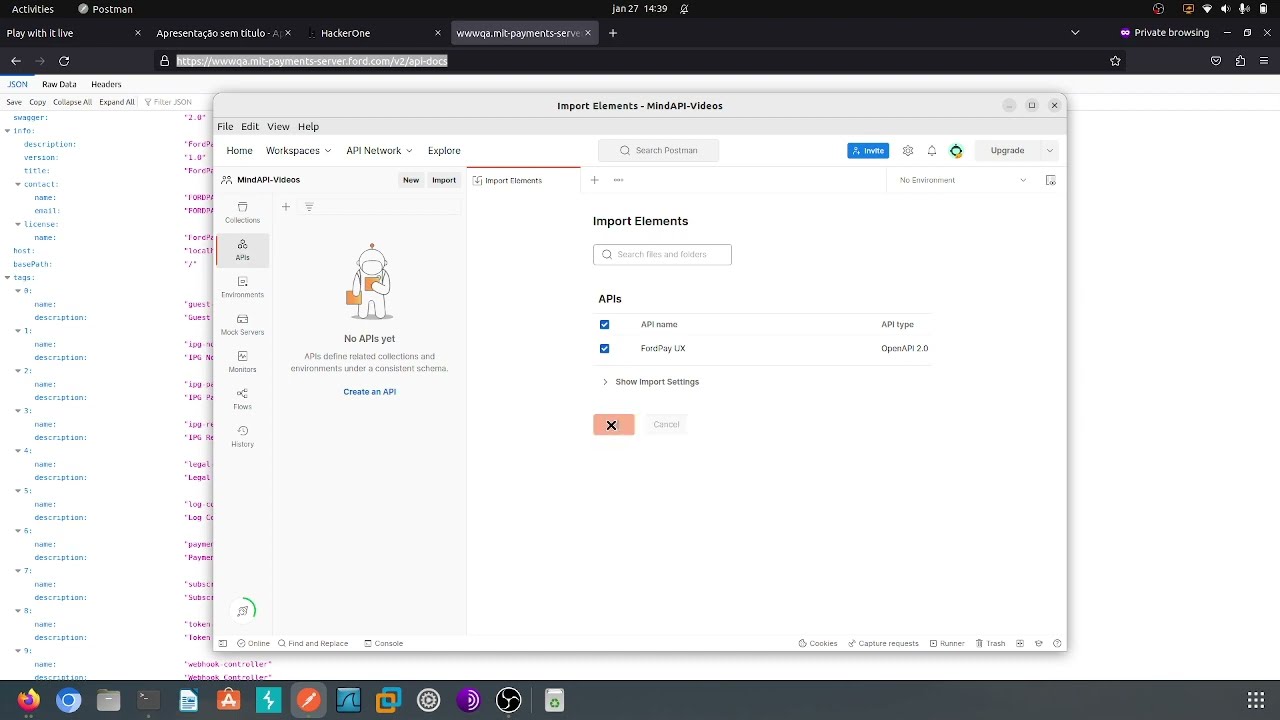Collapse the info node in Firefox JSON viewer
This screenshot has width=1280, height=720.
[8, 131]
